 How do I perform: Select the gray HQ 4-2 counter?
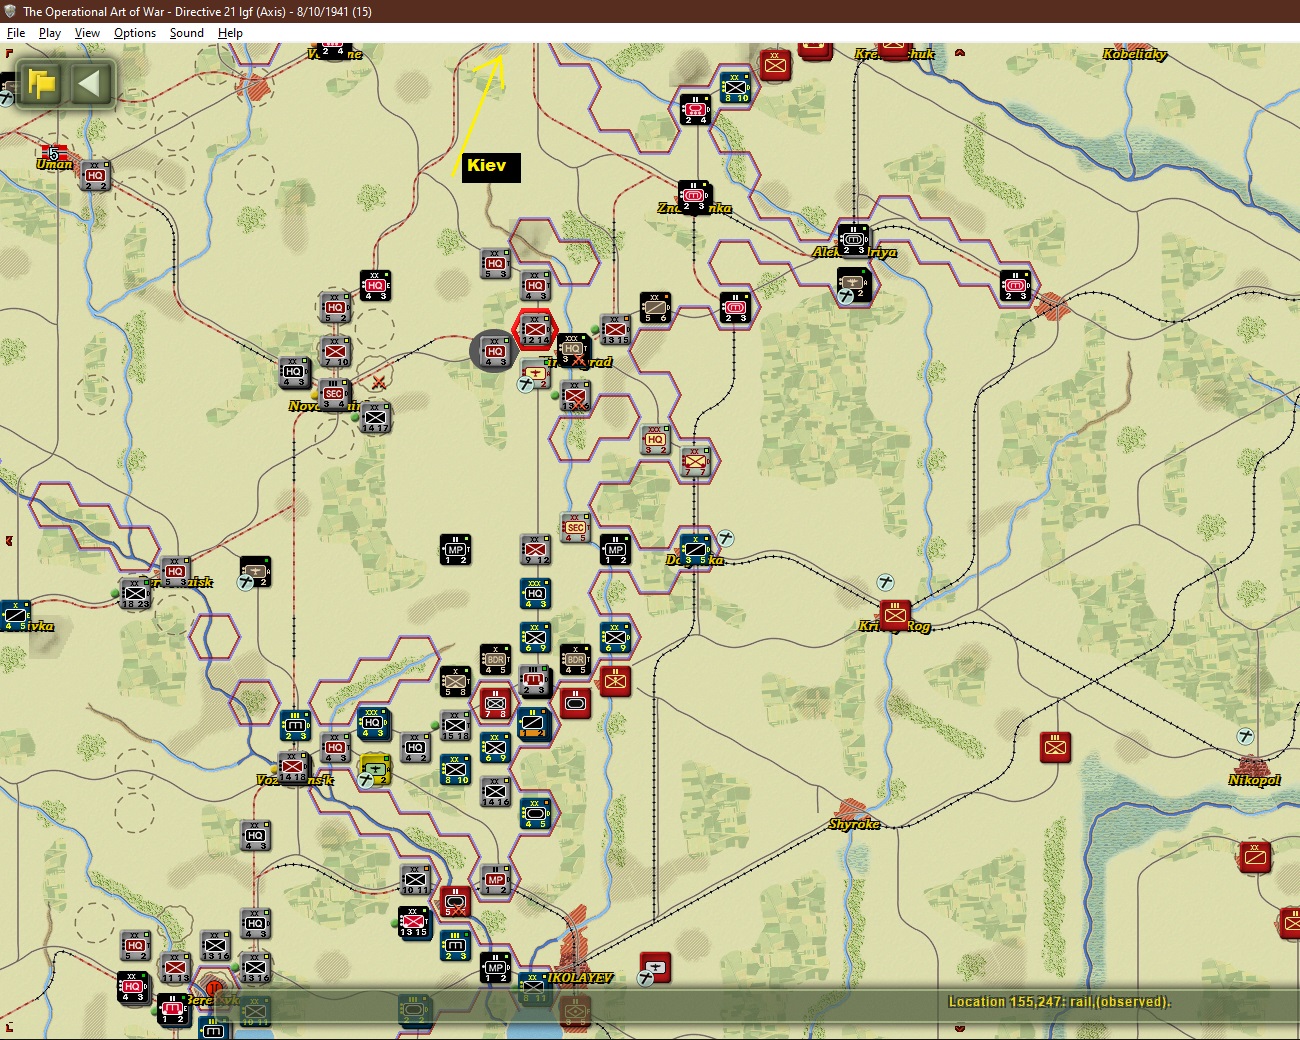click(x=415, y=748)
